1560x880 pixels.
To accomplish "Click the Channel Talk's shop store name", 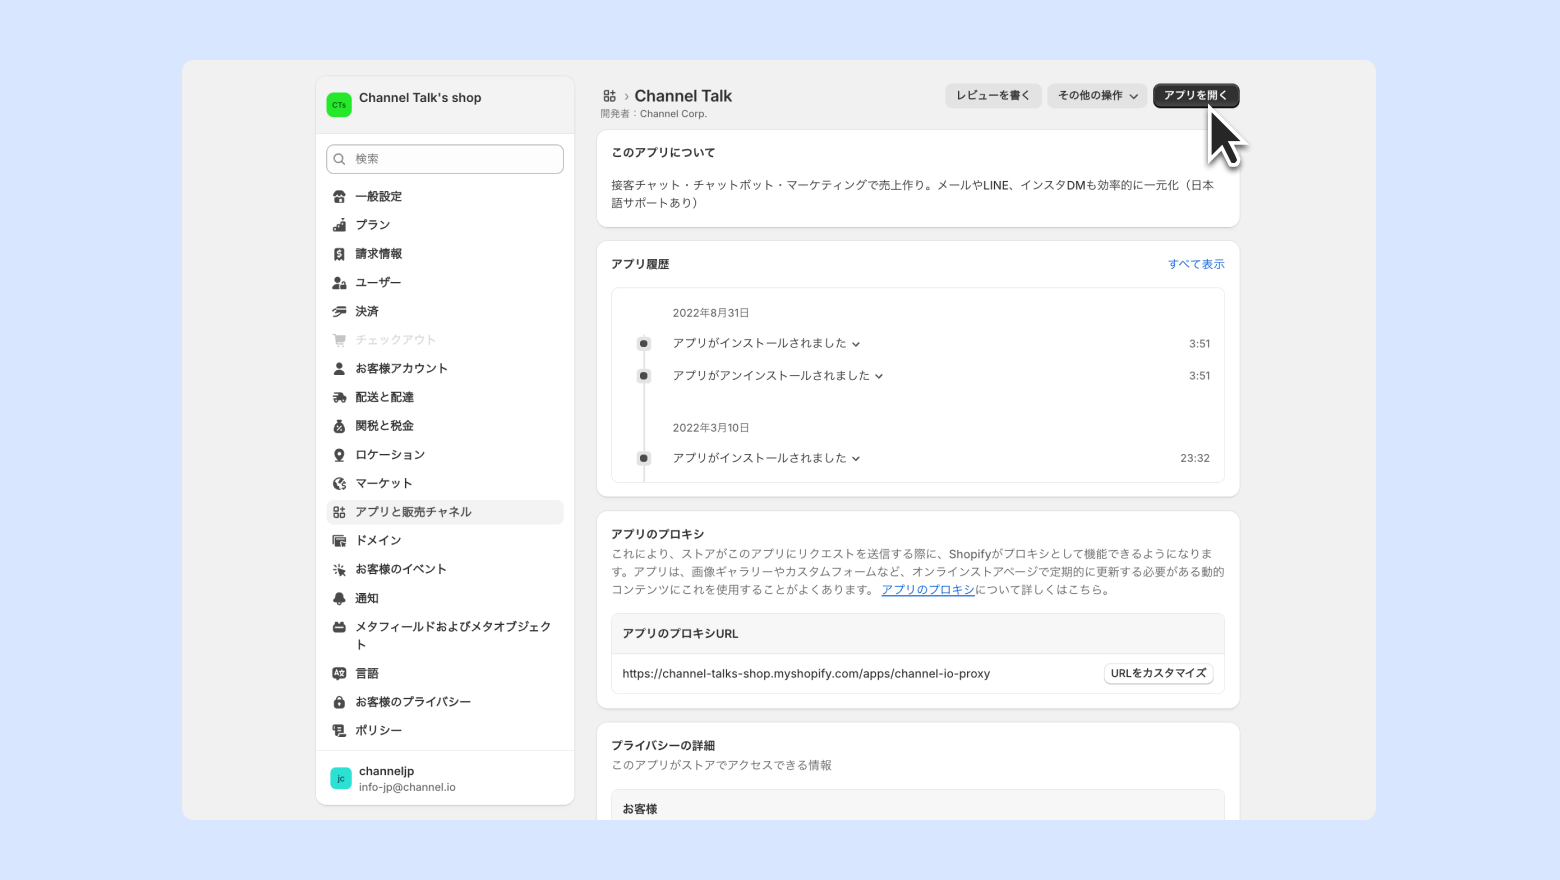I will [420, 98].
